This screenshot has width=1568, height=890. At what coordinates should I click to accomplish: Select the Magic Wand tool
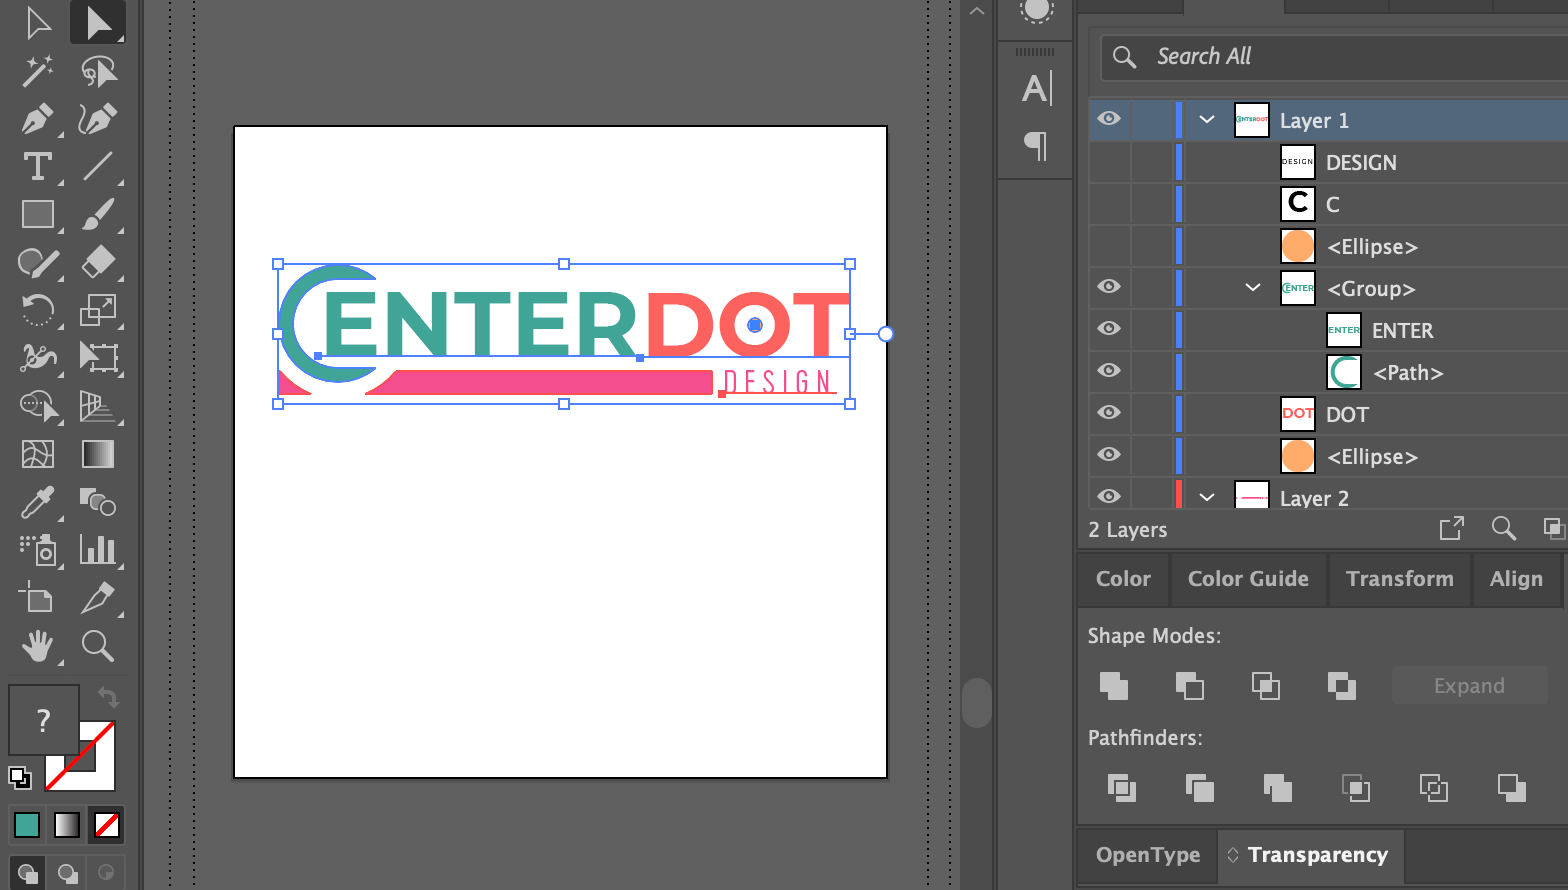pos(38,71)
